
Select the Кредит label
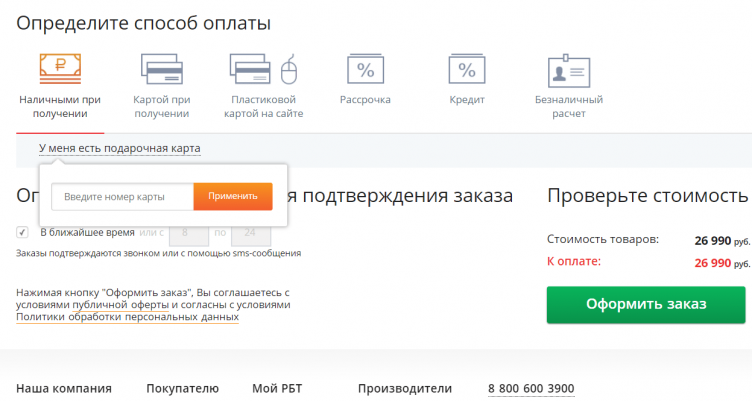click(467, 100)
